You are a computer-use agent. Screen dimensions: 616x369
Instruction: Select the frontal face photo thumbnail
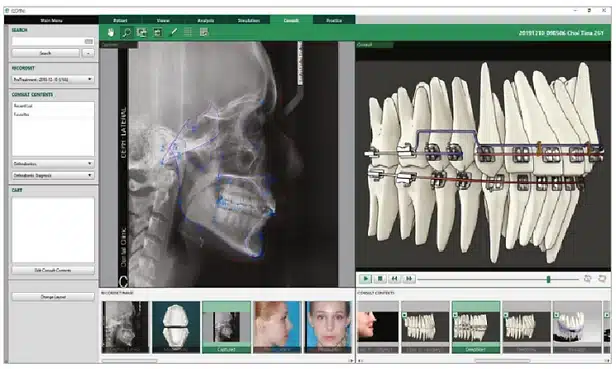point(328,327)
